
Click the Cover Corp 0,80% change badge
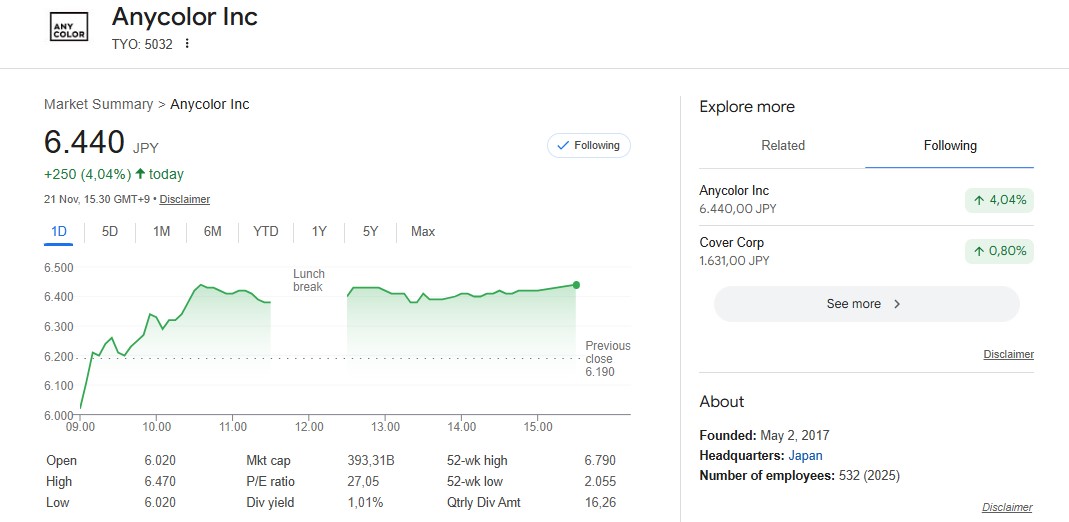999,251
